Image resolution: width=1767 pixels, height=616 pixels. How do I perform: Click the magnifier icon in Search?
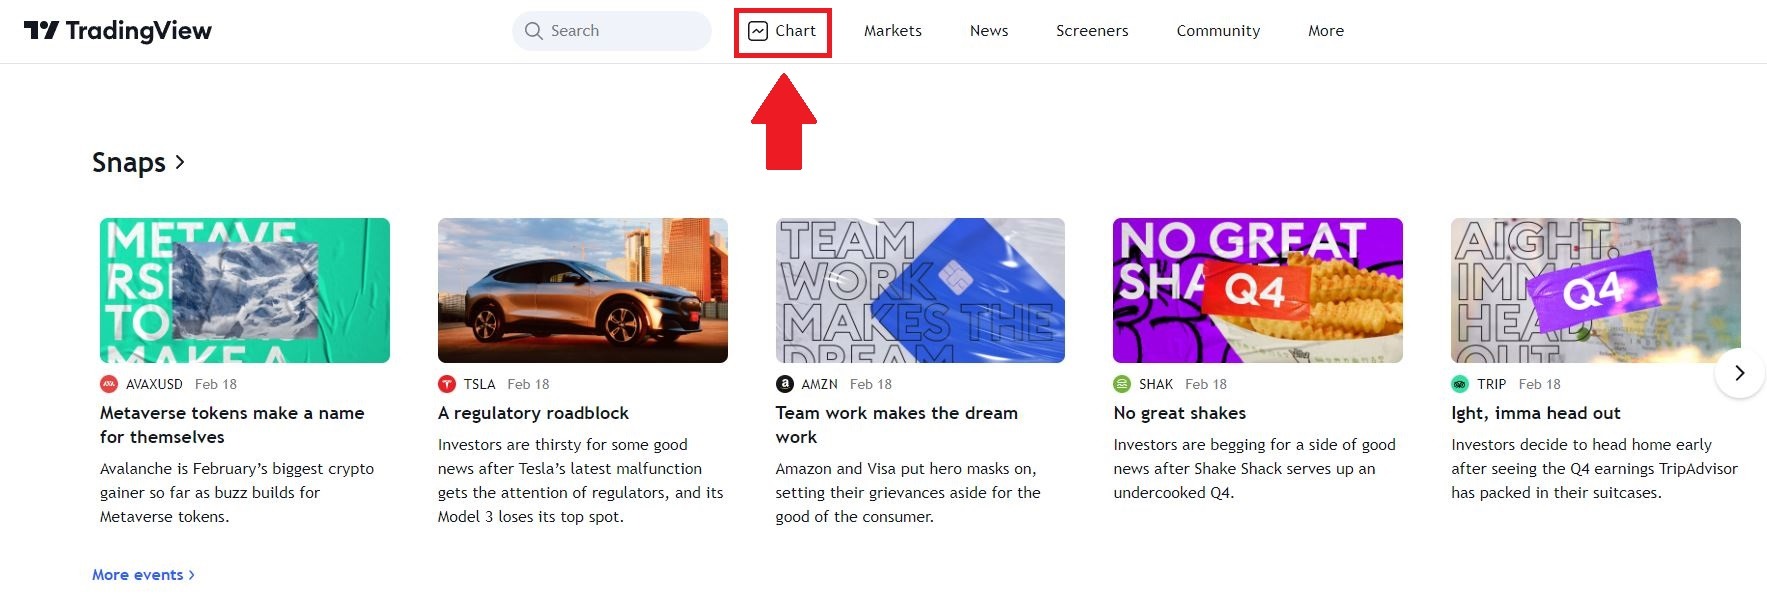(534, 31)
